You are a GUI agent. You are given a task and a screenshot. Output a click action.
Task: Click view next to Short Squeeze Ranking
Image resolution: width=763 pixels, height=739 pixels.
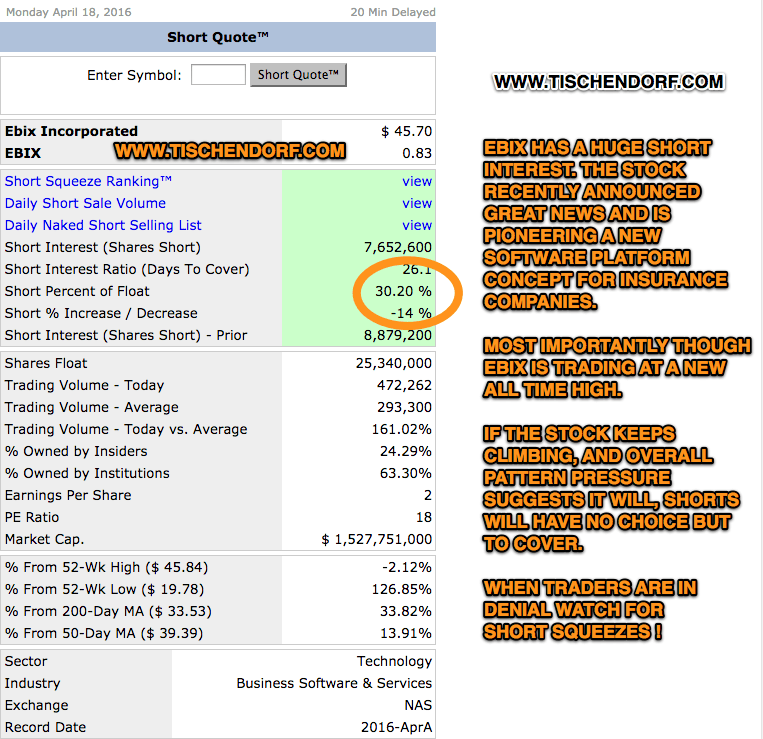(x=417, y=181)
